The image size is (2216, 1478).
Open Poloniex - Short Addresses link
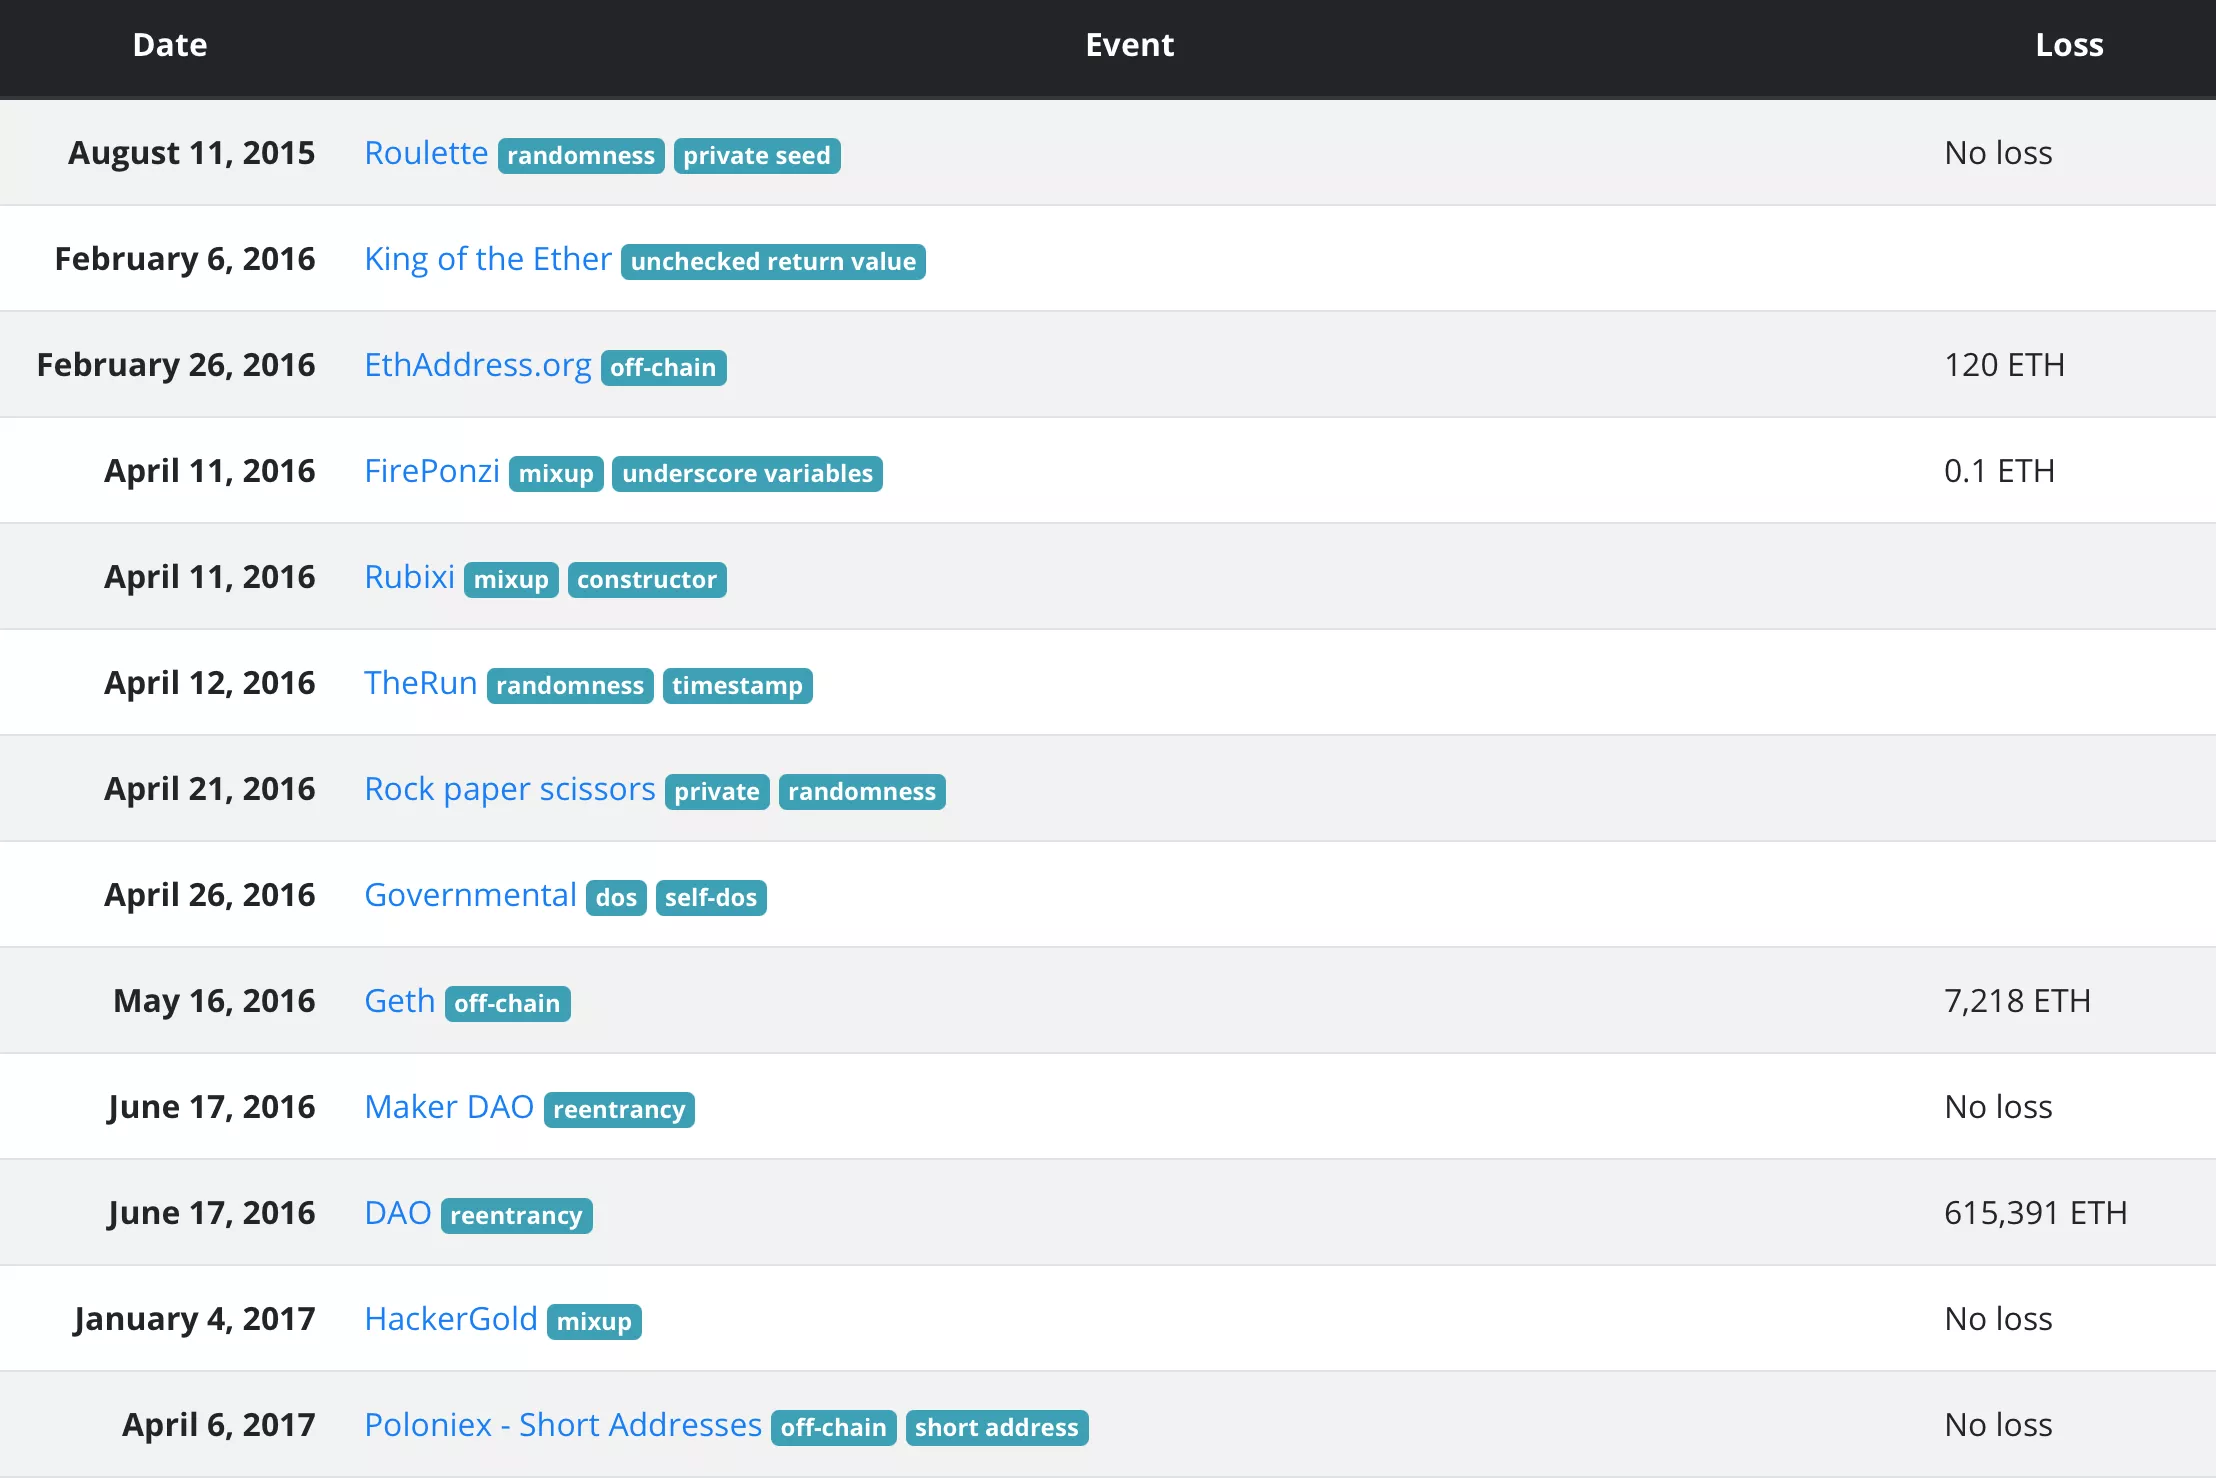click(x=562, y=1425)
